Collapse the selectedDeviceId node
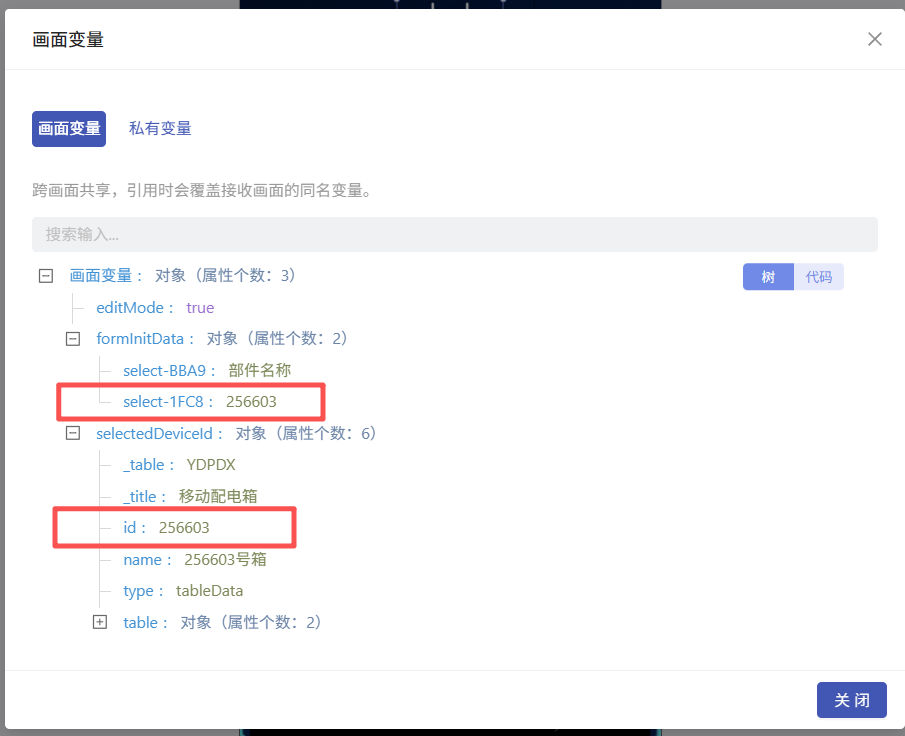905x736 pixels. click(72, 433)
